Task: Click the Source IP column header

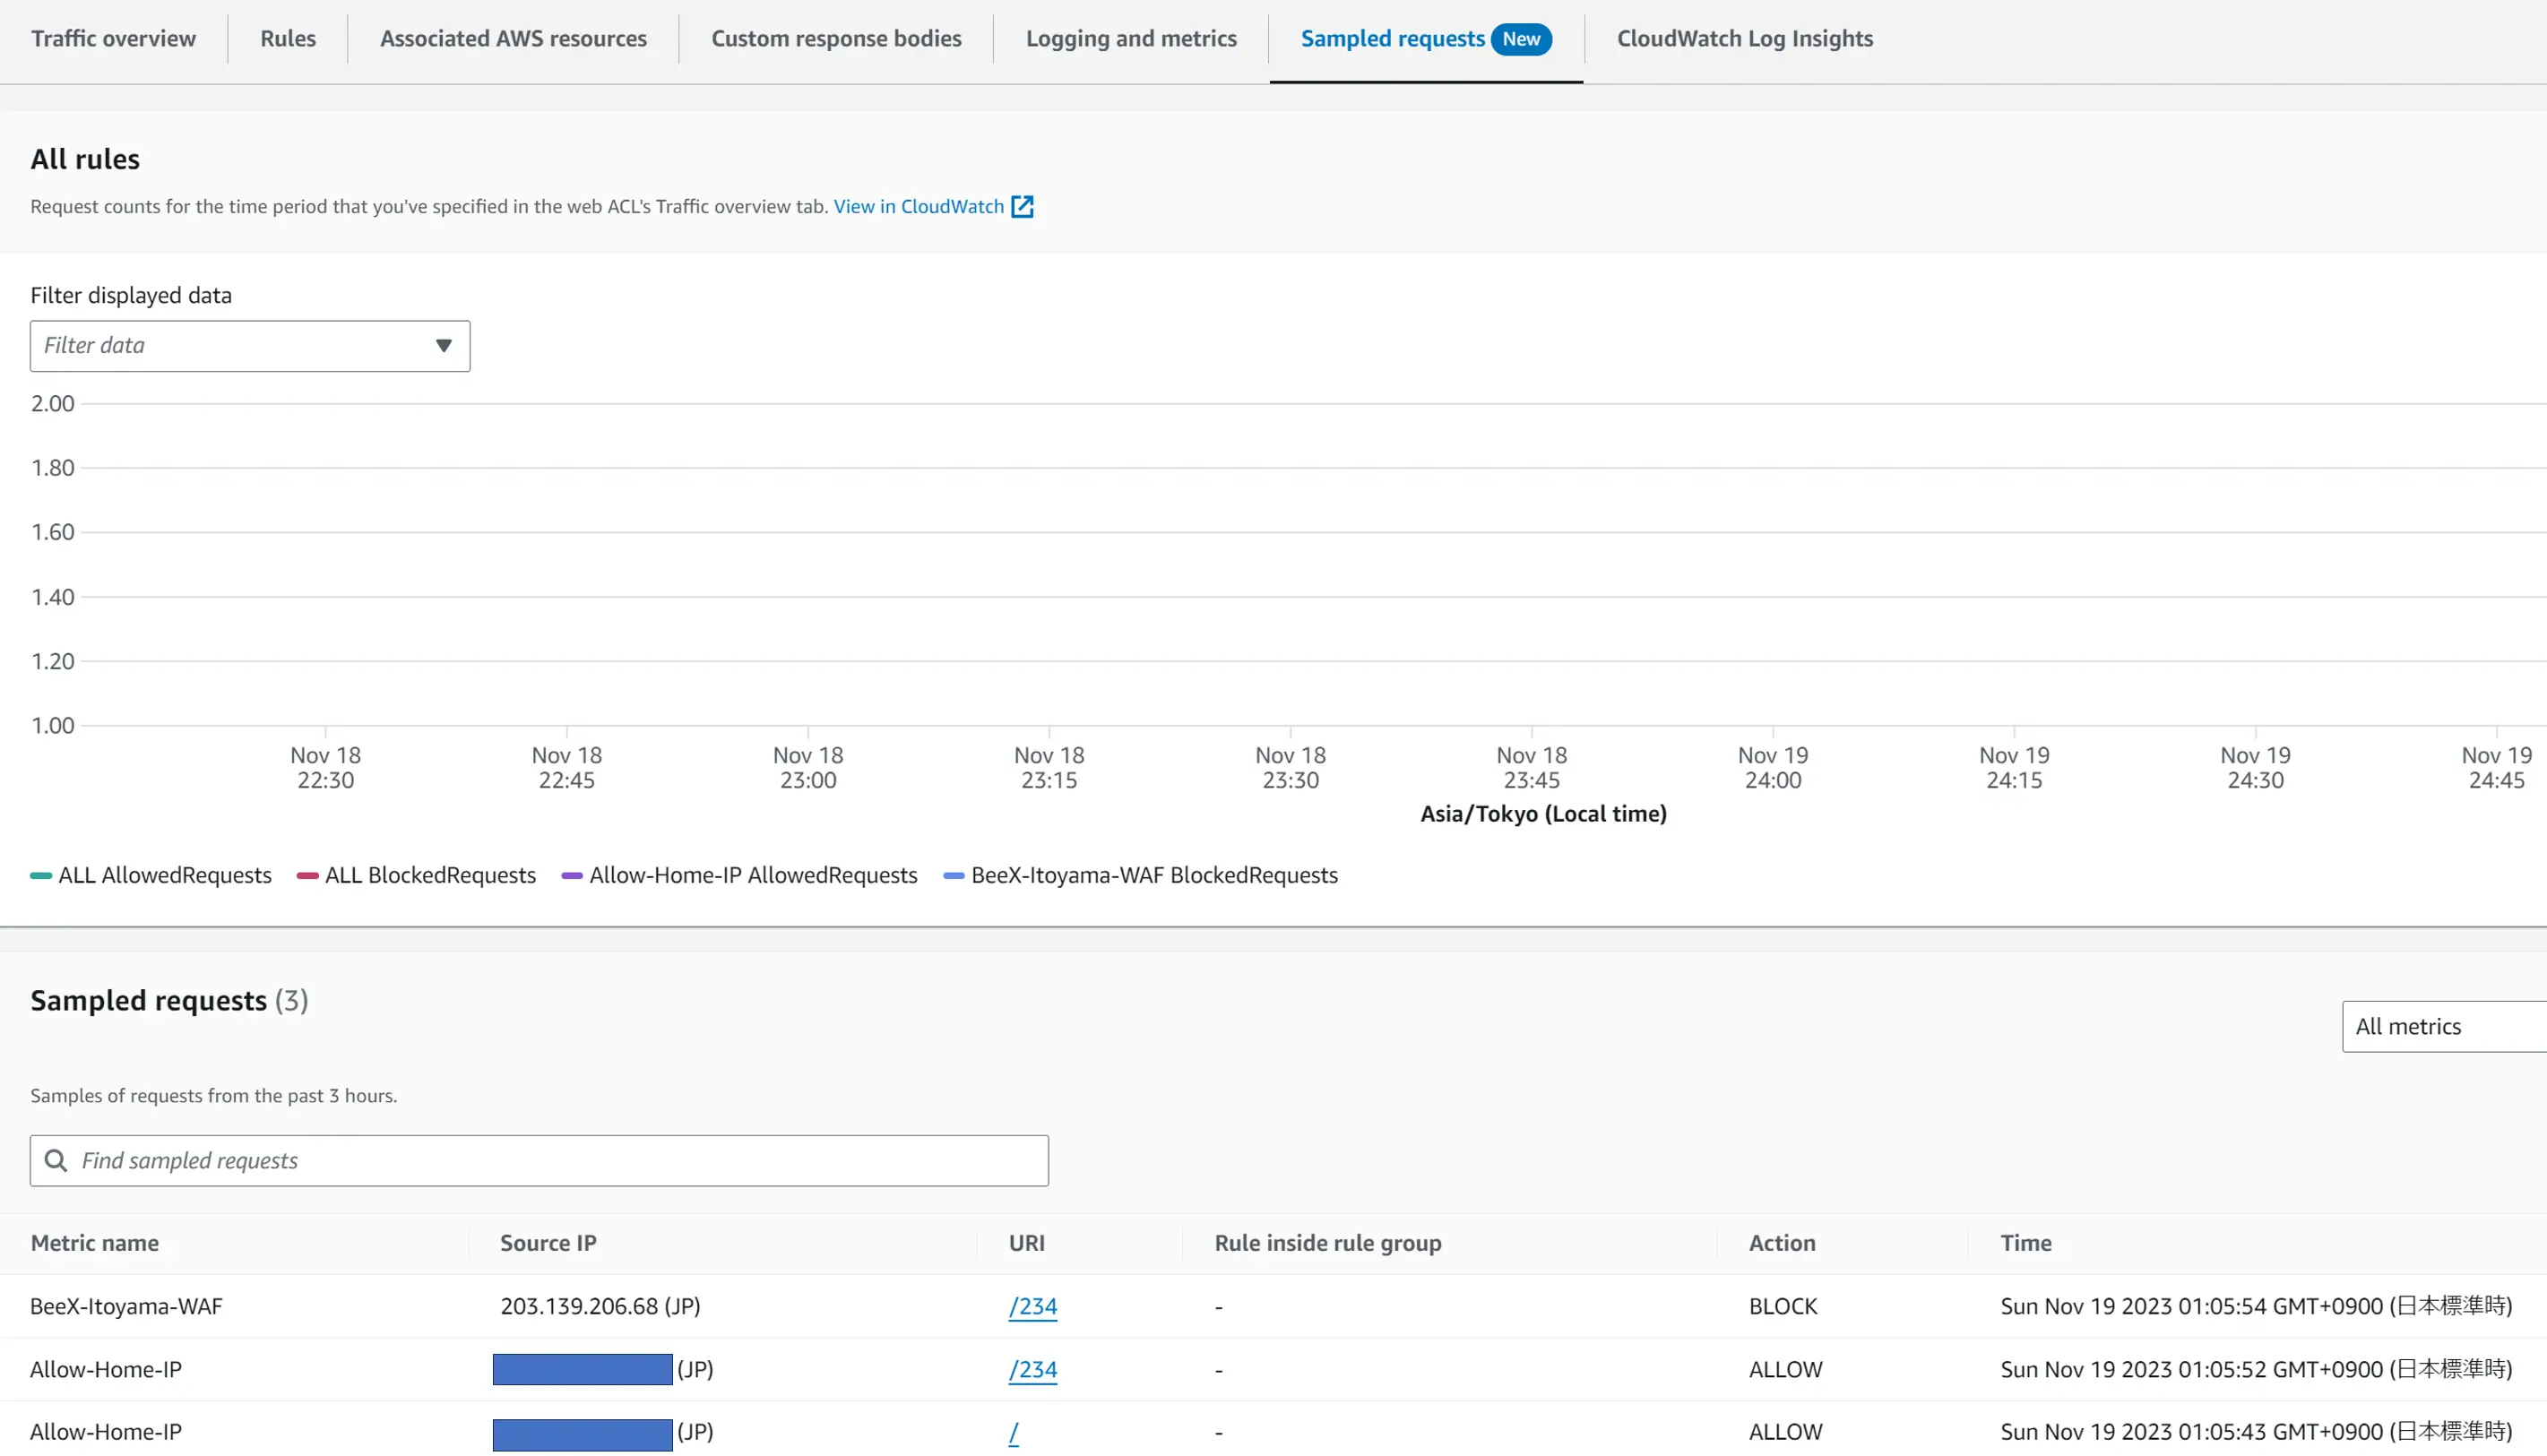Action: tap(548, 1243)
